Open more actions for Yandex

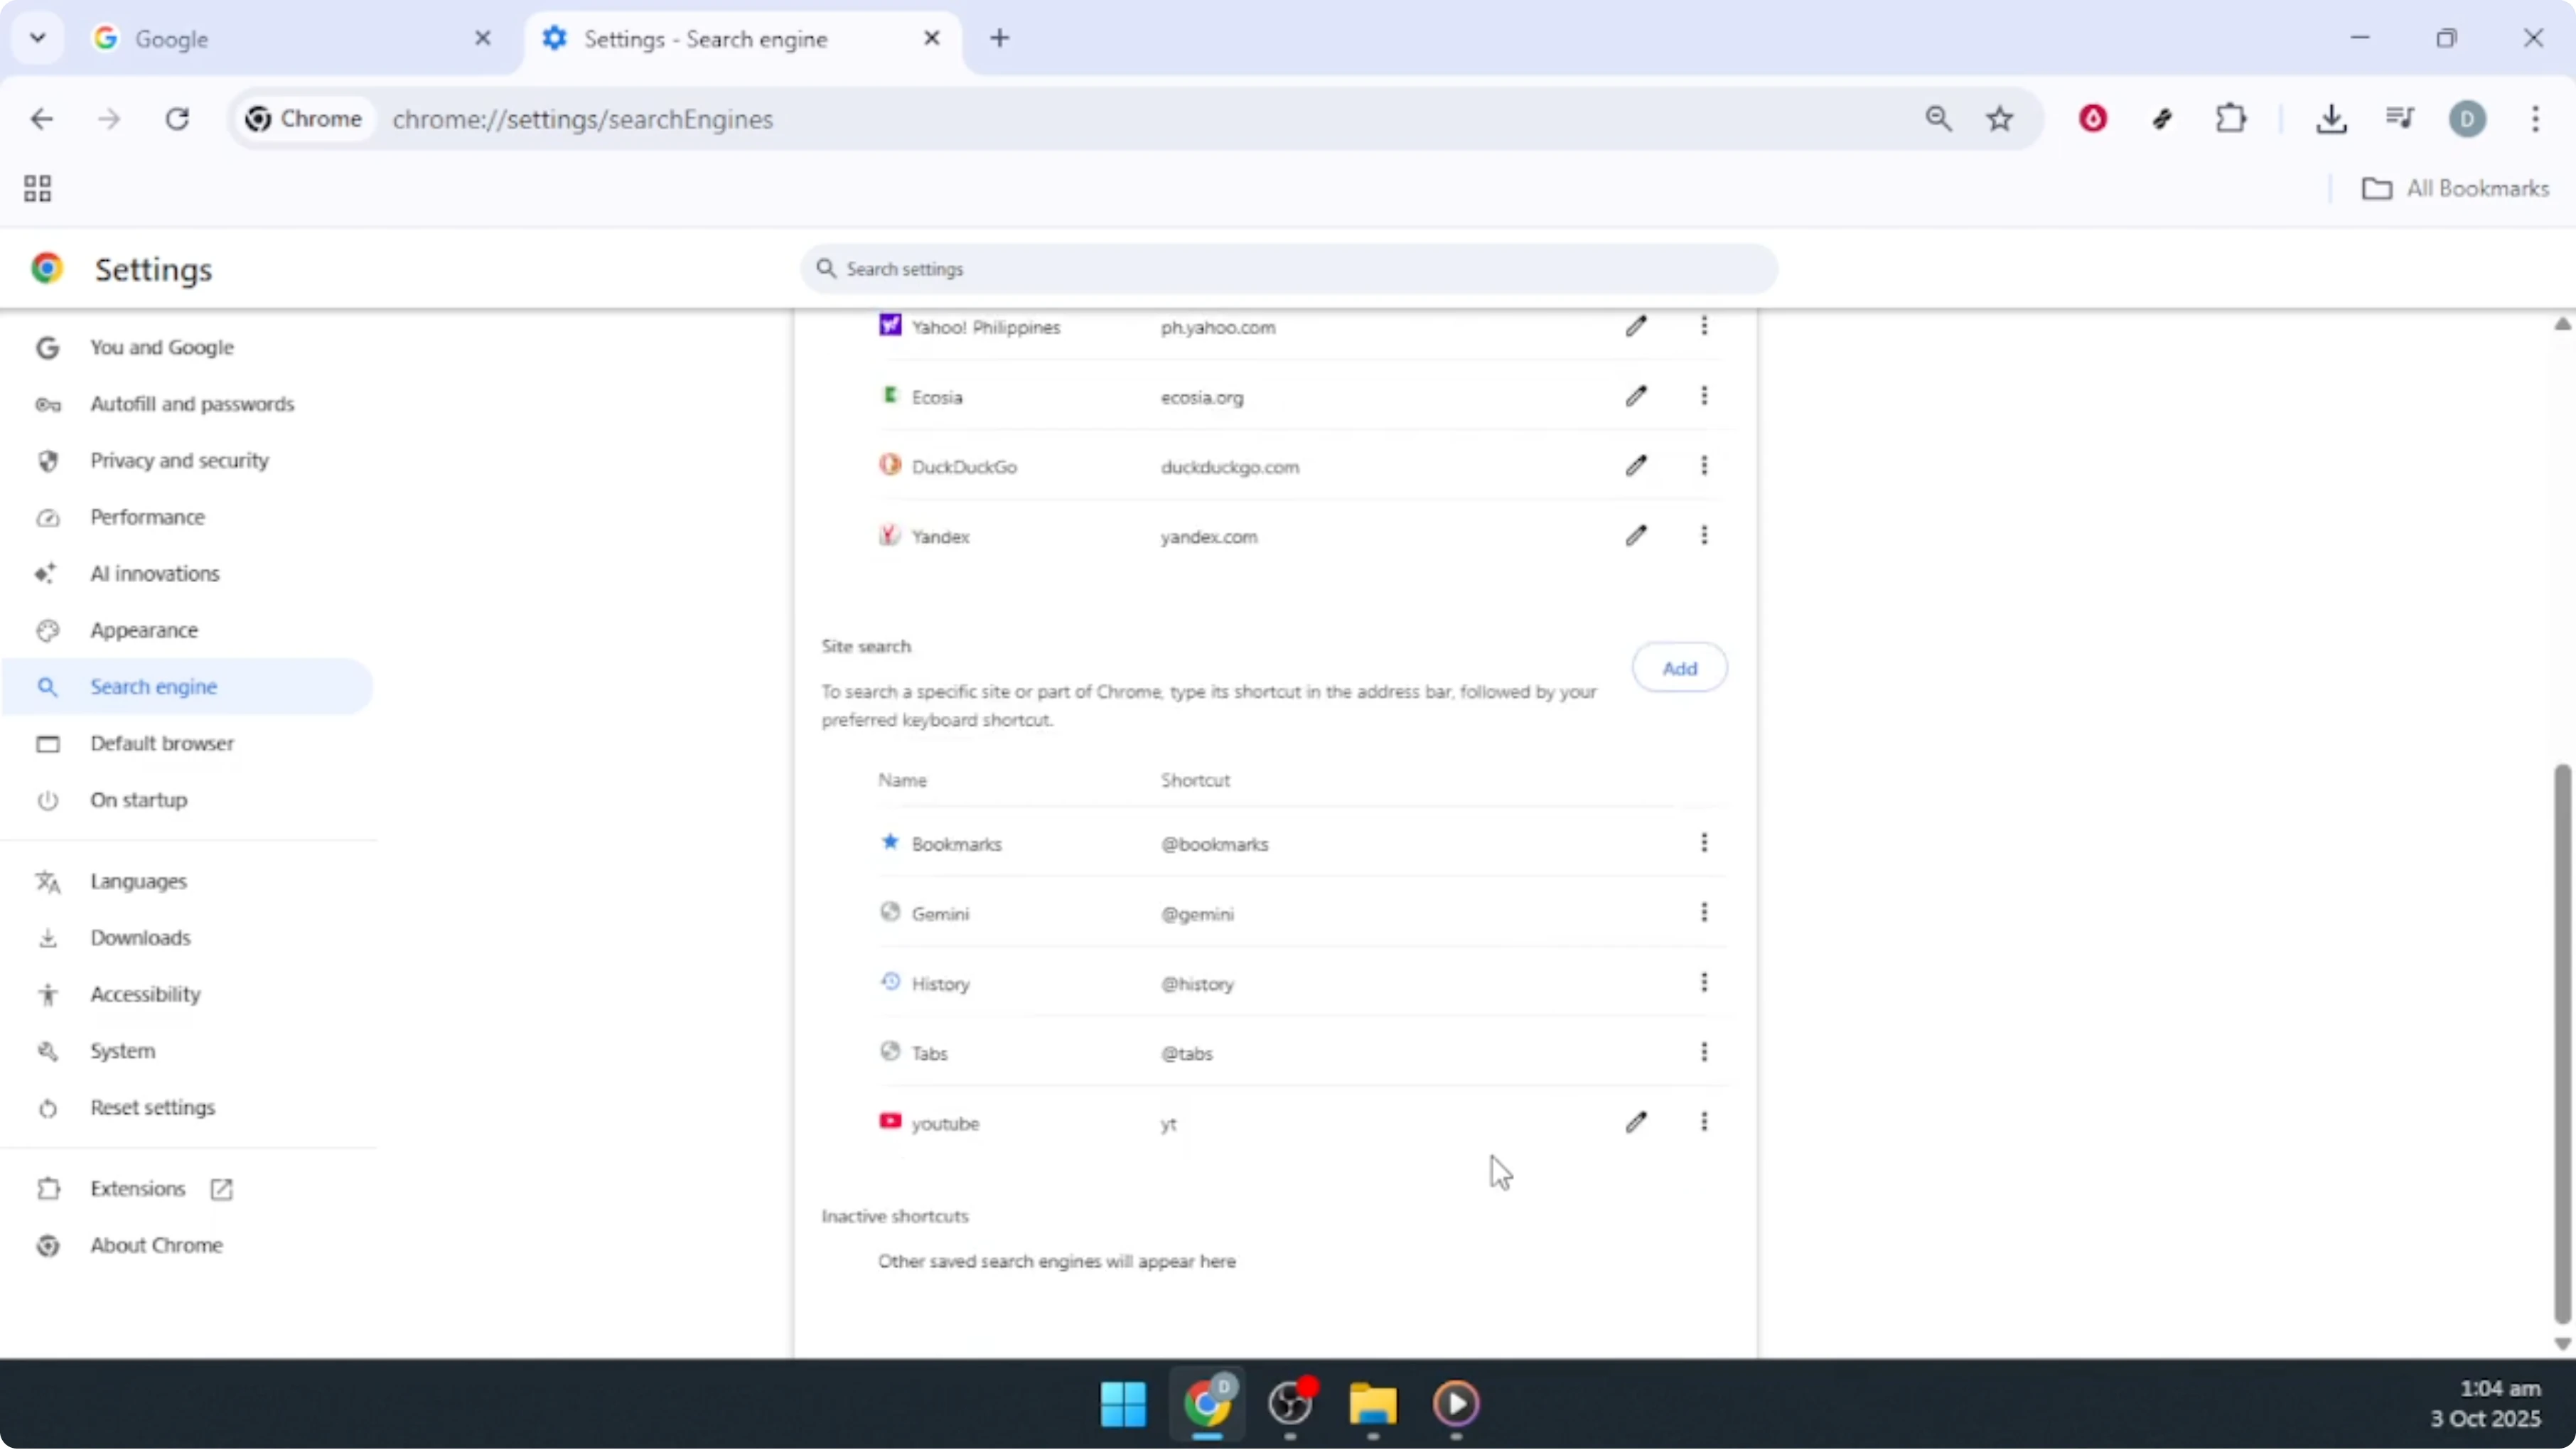pyautogui.click(x=1704, y=536)
